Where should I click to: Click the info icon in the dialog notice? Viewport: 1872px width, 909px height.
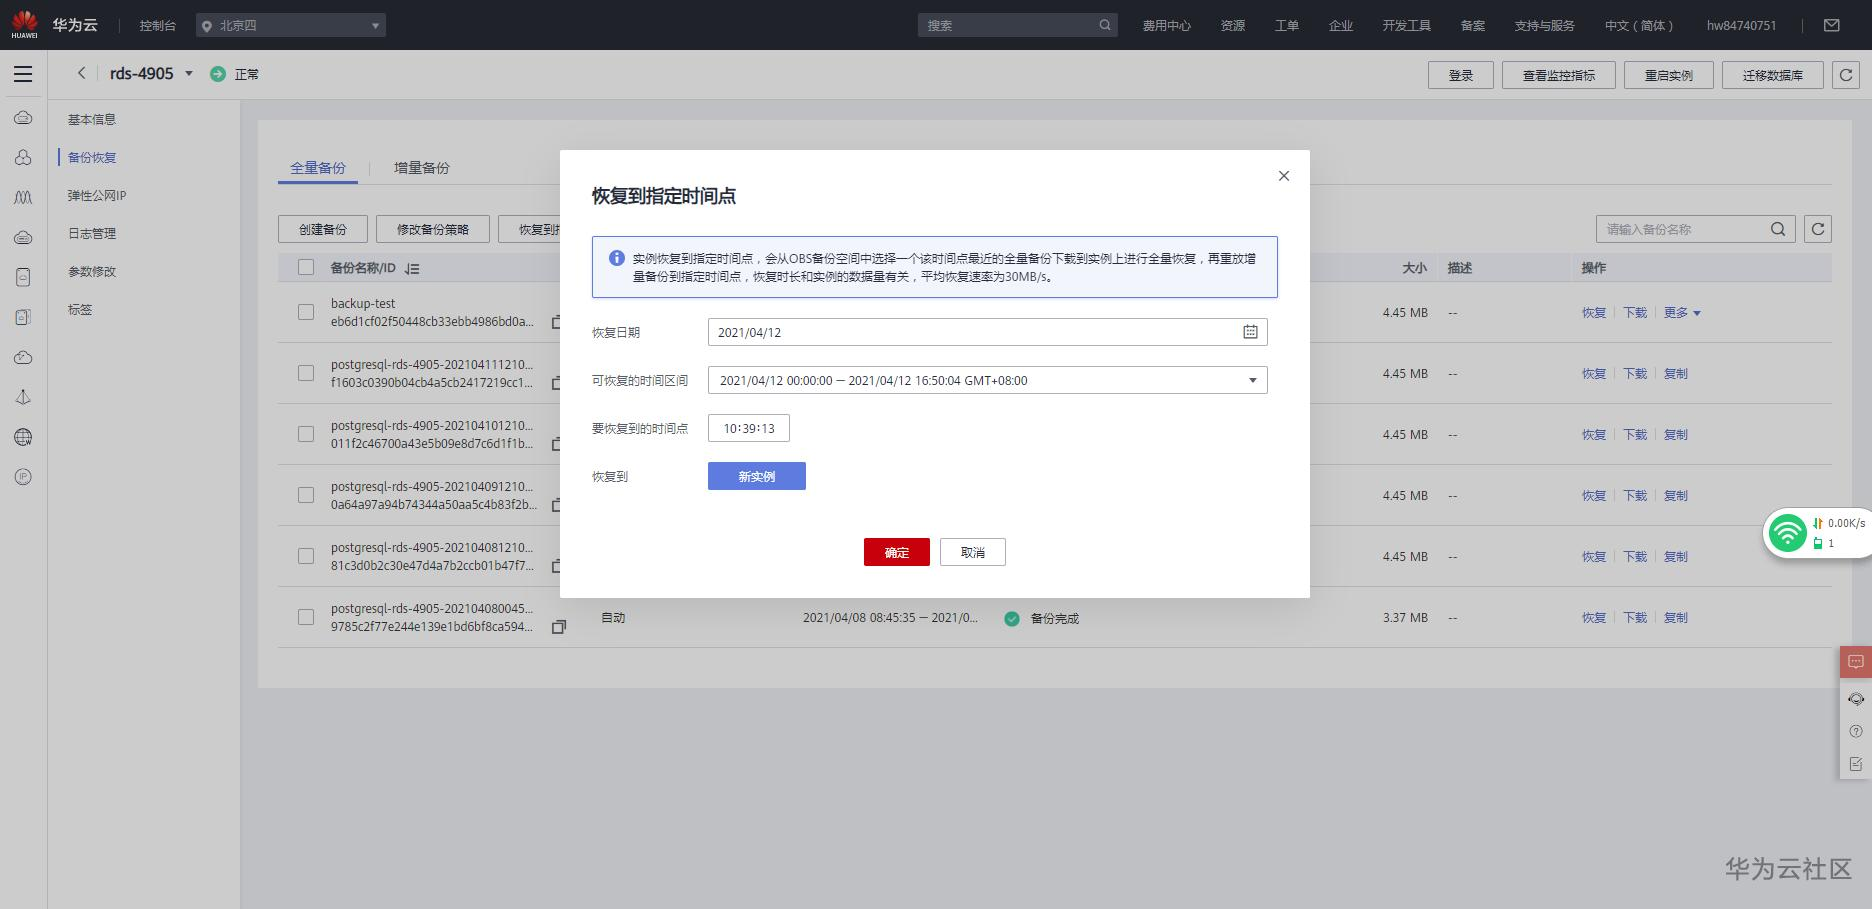[x=617, y=258]
